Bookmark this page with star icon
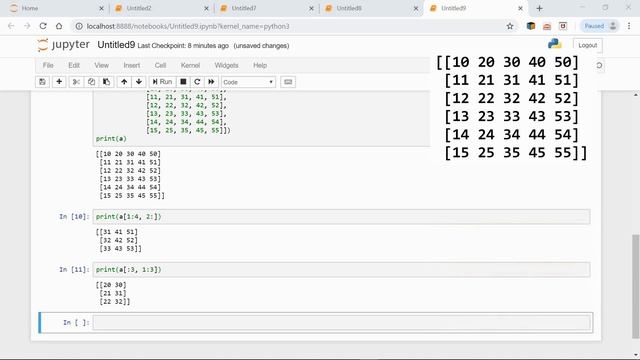This screenshot has height=360, width=640. point(510,26)
